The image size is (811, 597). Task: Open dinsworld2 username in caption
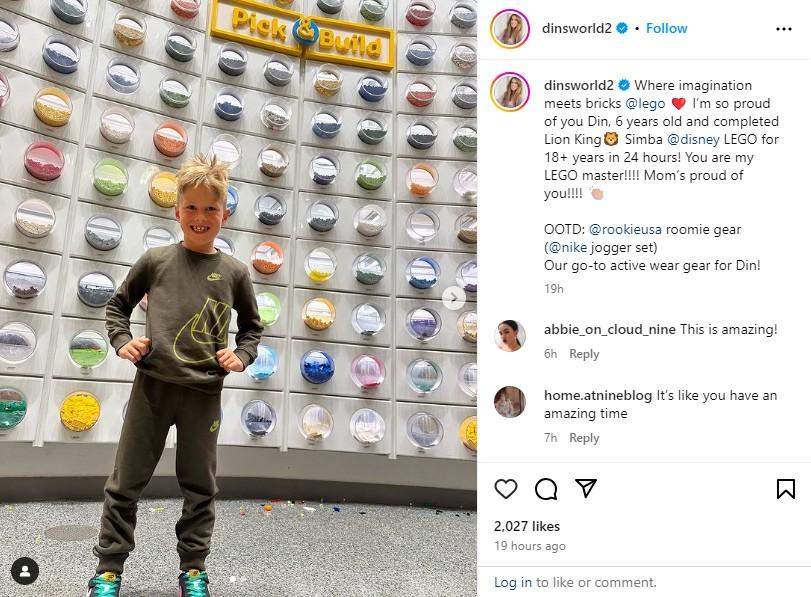pyautogui.click(x=578, y=85)
